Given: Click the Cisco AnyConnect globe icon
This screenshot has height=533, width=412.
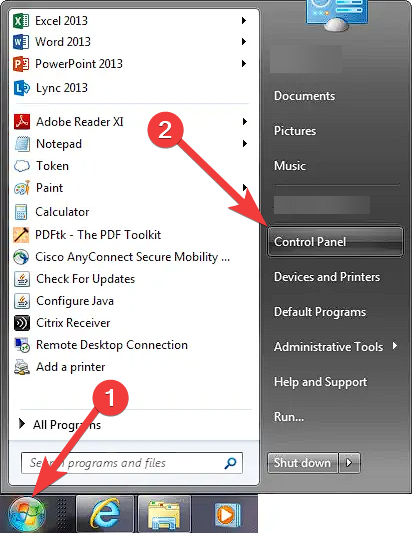Looking at the screenshot, I should [x=21, y=257].
